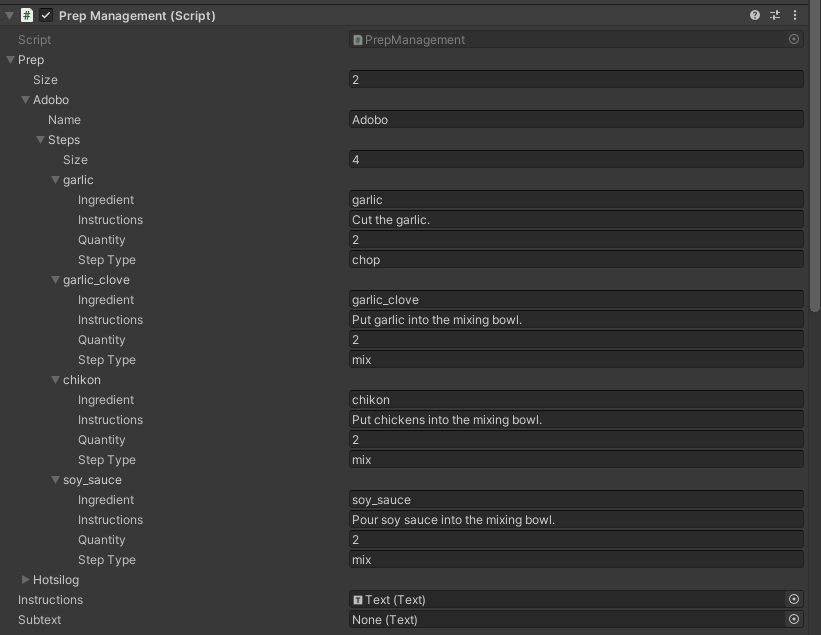Toggle the Prep Management component enabled checkbox
The image size is (821, 635).
(46, 15)
